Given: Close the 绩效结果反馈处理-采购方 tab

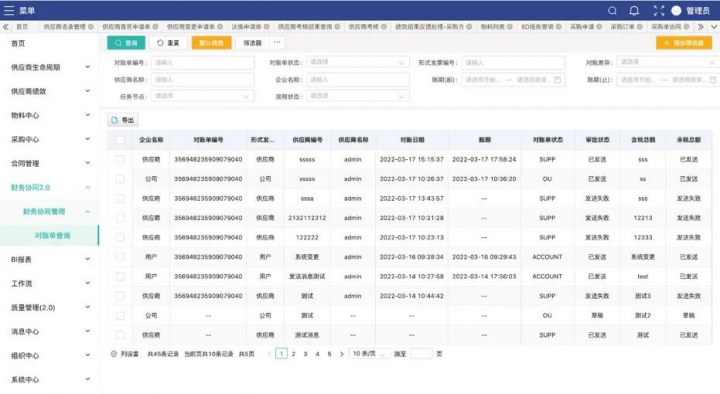Looking at the screenshot, I should (x=469, y=27).
